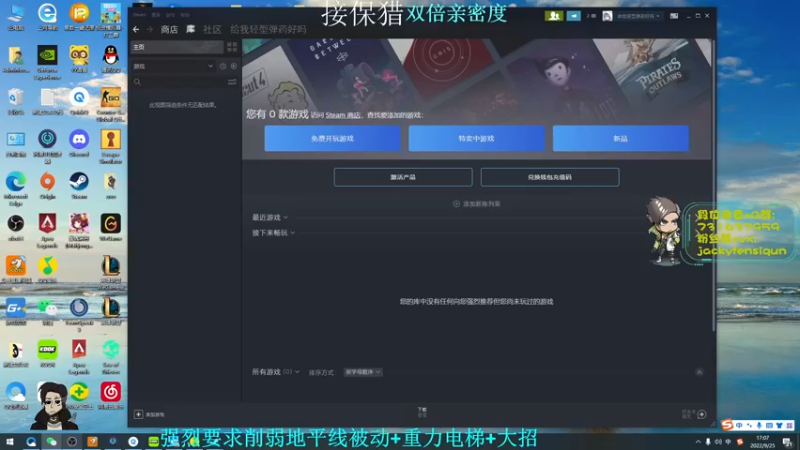Click the blue announcements icon
Viewport: 800px width, 450px height.
tap(573, 16)
